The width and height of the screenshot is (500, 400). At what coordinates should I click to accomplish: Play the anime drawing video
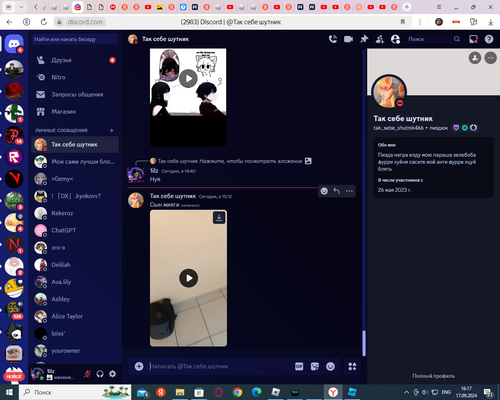tap(188, 79)
